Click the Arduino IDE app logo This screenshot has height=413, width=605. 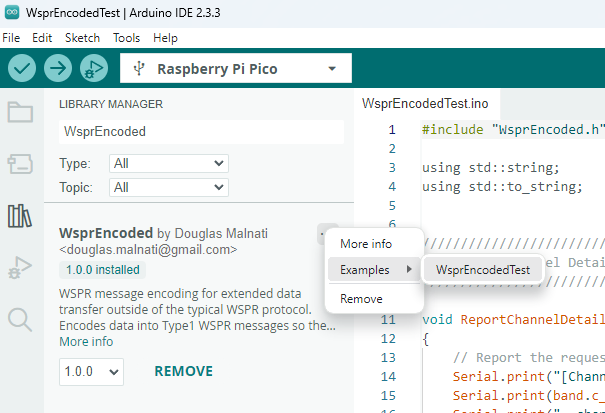[x=11, y=11]
